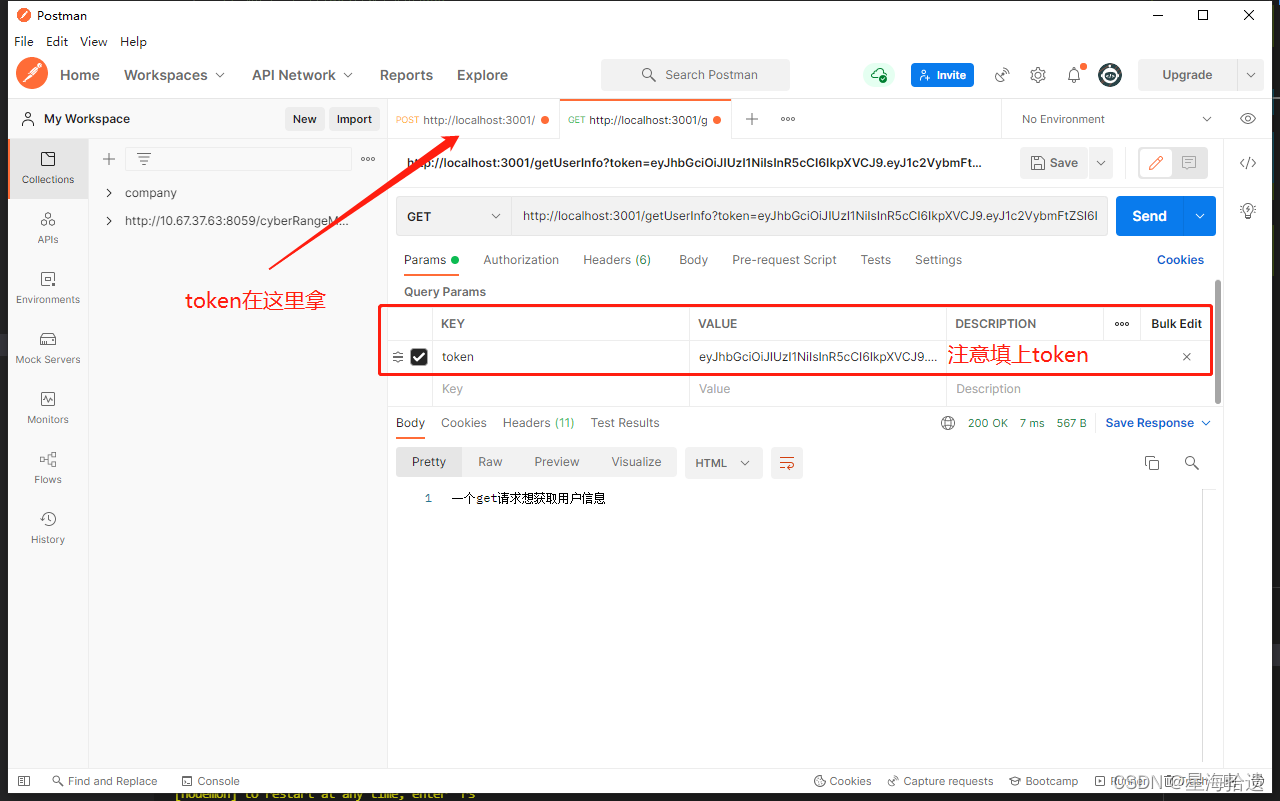Viewport: 1280px width, 801px height.
Task: Open the user avatar menu
Action: click(1110, 75)
